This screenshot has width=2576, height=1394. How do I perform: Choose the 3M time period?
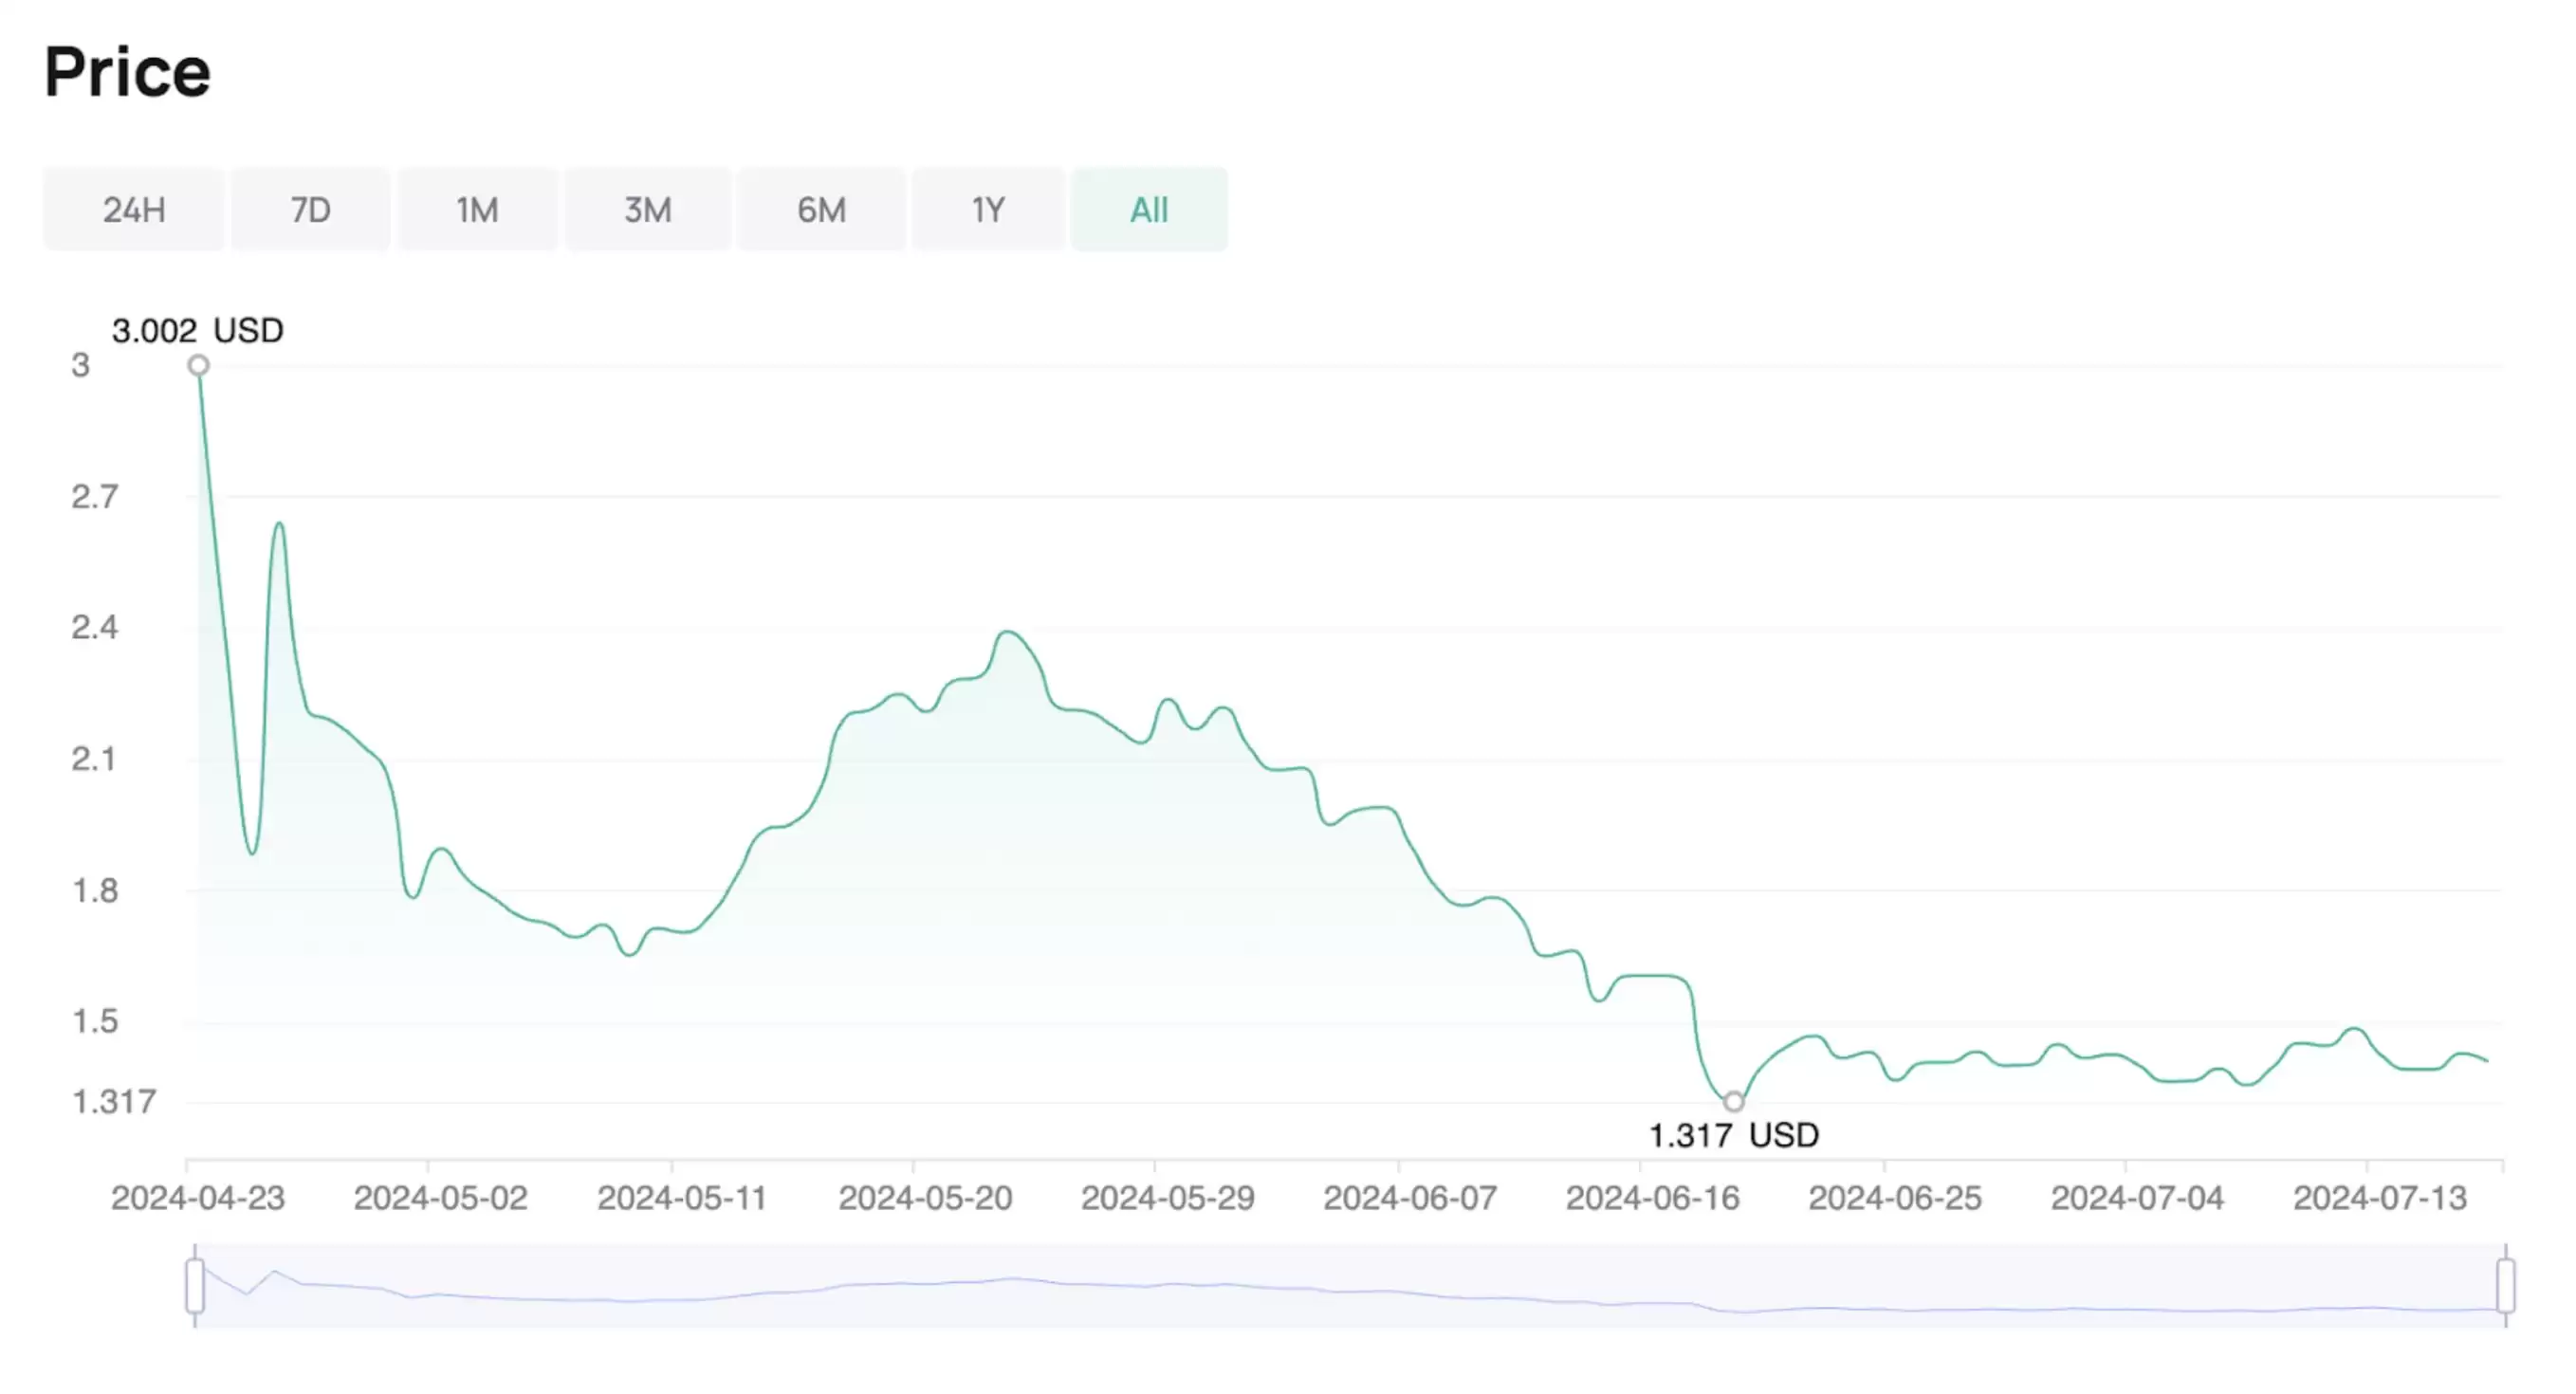(647, 209)
